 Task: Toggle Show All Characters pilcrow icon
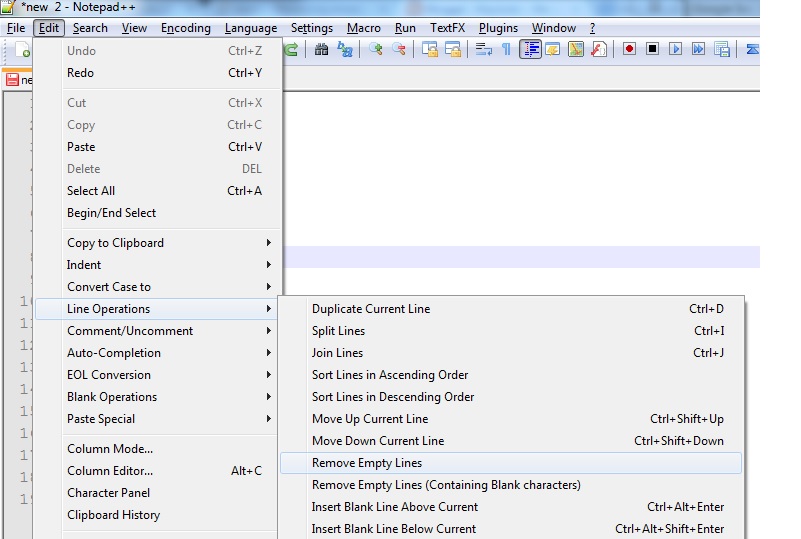(x=506, y=50)
